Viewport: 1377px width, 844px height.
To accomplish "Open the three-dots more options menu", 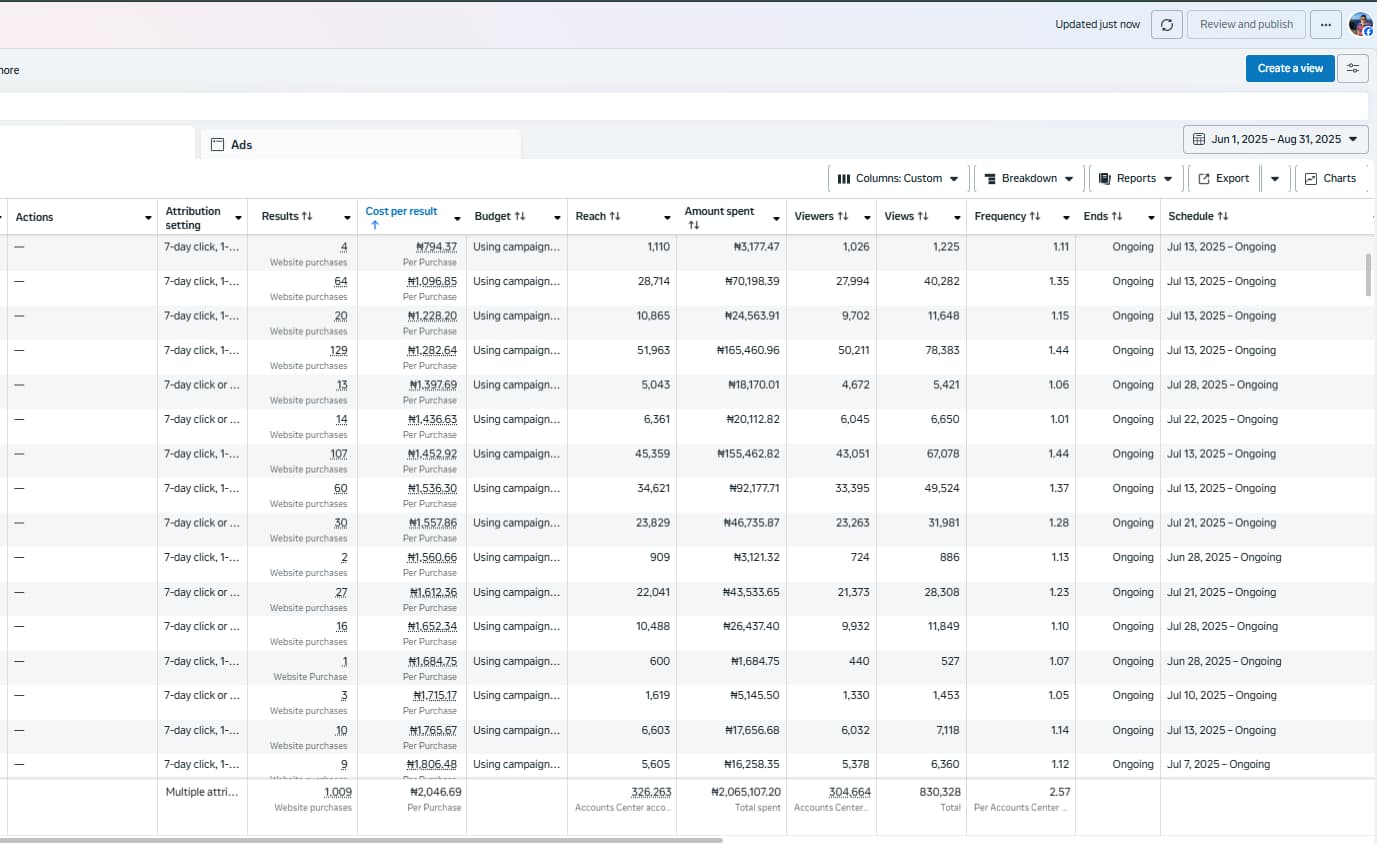I will 1325,25.
